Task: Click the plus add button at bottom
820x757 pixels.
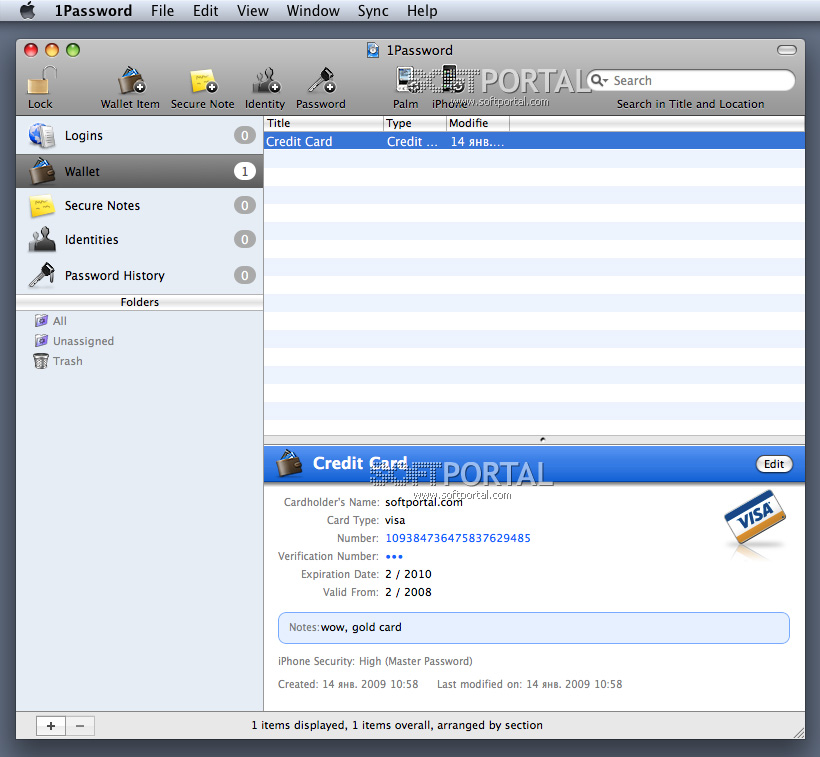Action: tap(51, 726)
